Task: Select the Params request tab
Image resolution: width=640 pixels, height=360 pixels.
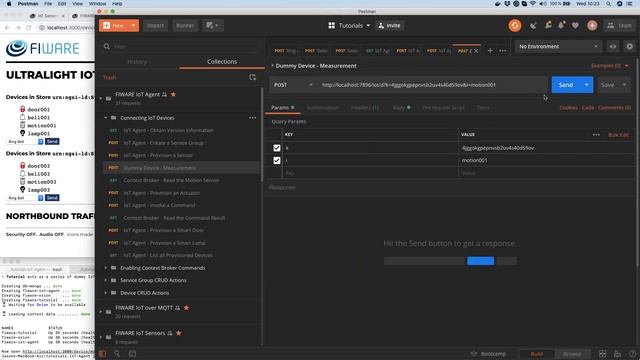Action: click(282, 107)
